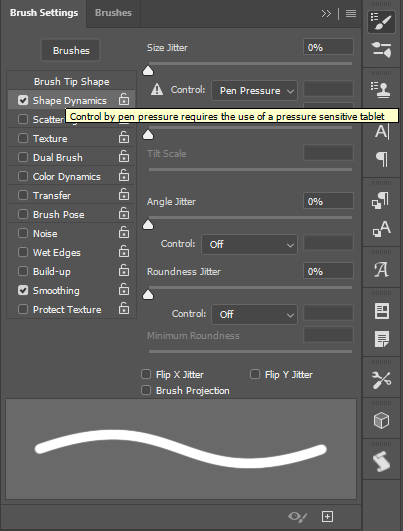Select Brush Tip Shape
The image size is (403, 531).
(71, 82)
